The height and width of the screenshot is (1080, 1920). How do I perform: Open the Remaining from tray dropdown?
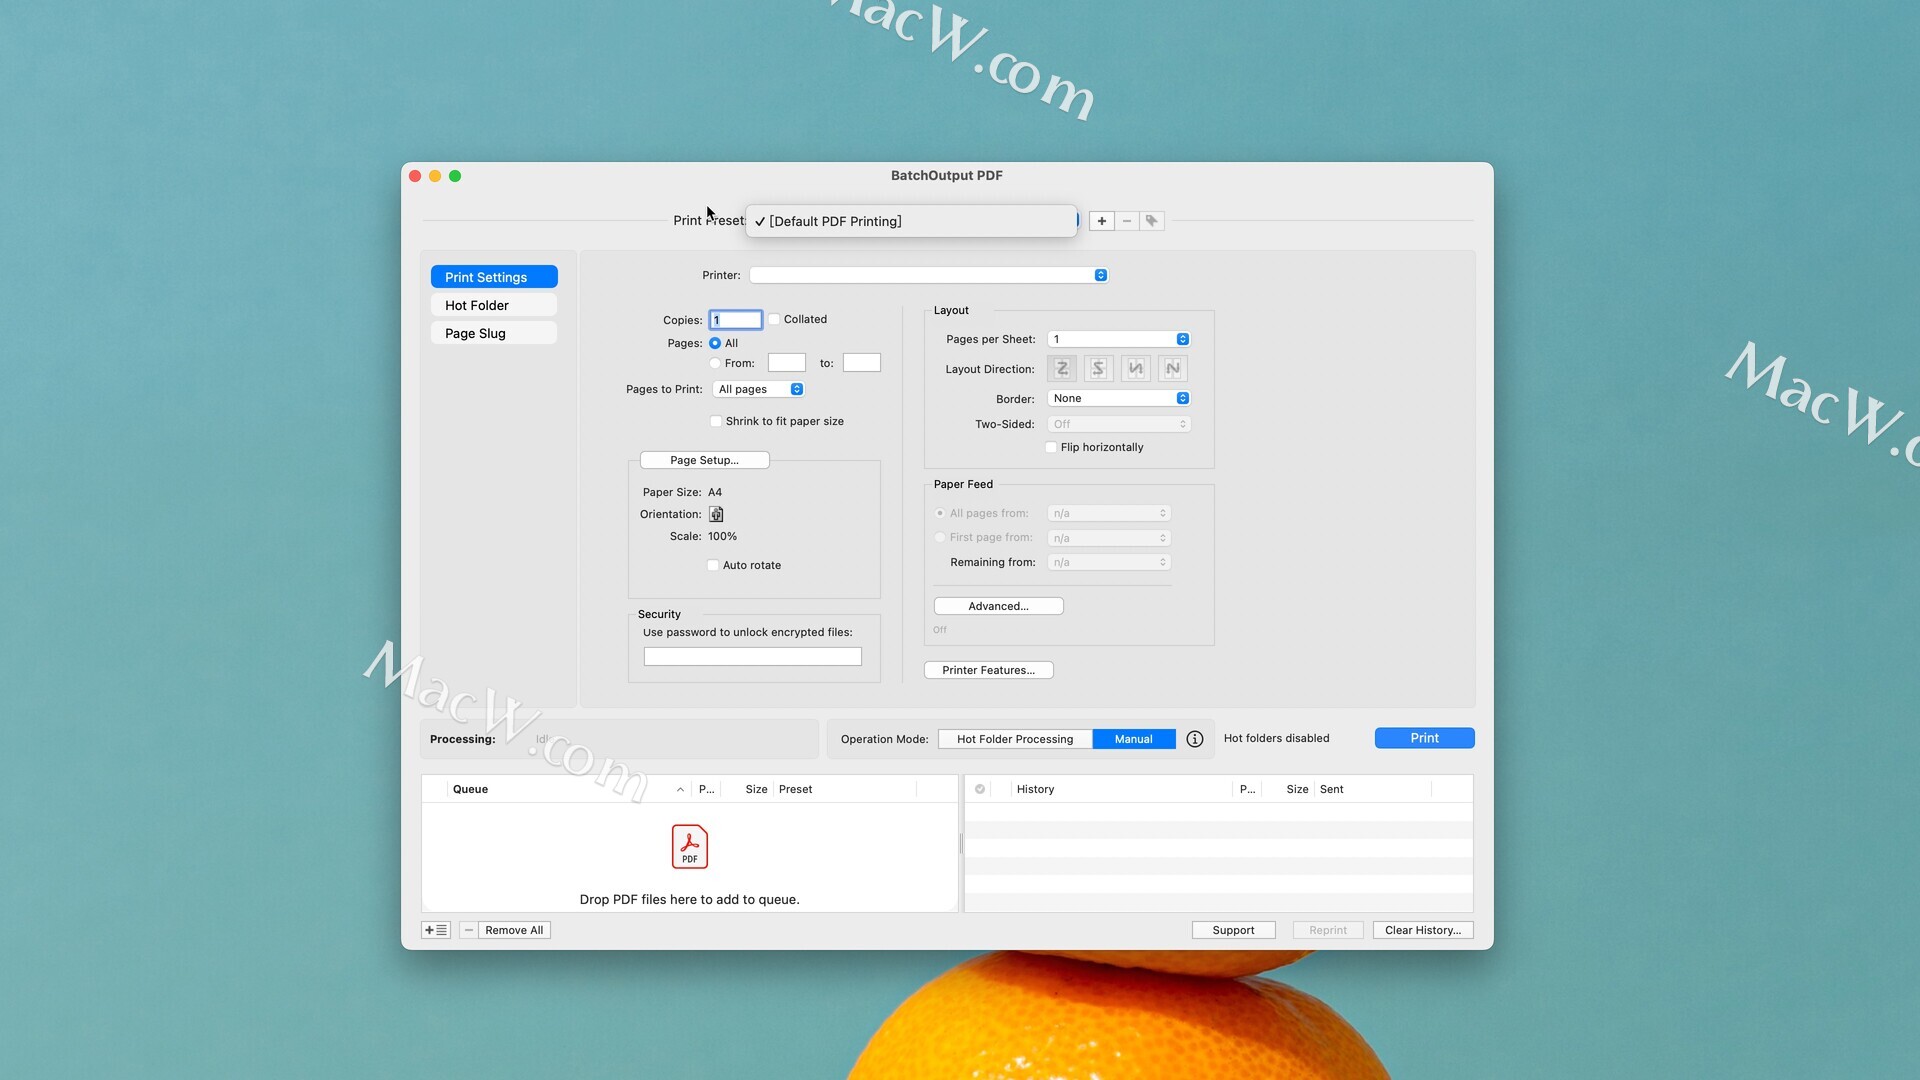pyautogui.click(x=1109, y=562)
